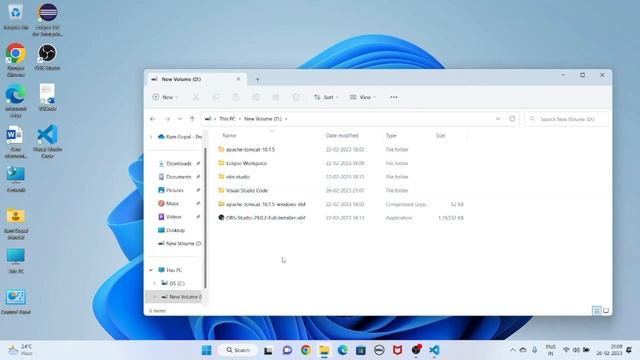Open OBS Studio desktop shortcut
Image resolution: width=640 pixels, height=360 pixels.
(x=47, y=58)
